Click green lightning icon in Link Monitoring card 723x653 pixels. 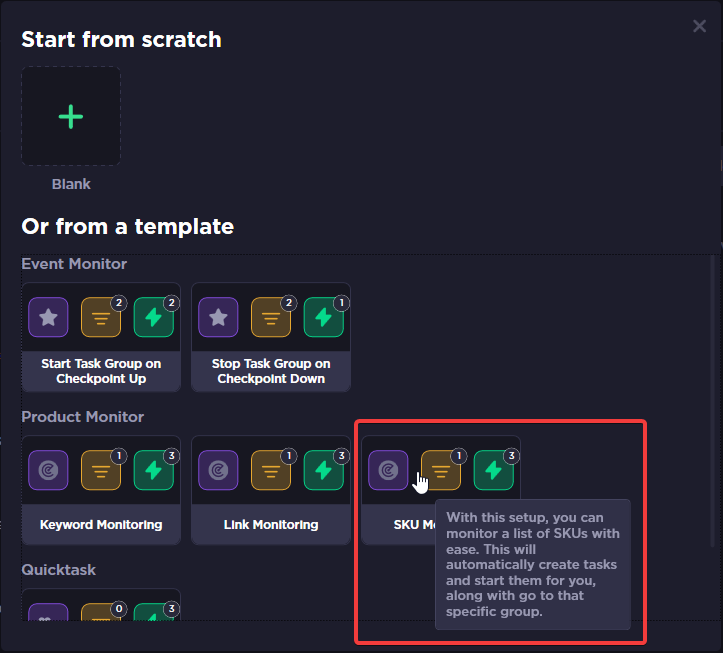(324, 470)
